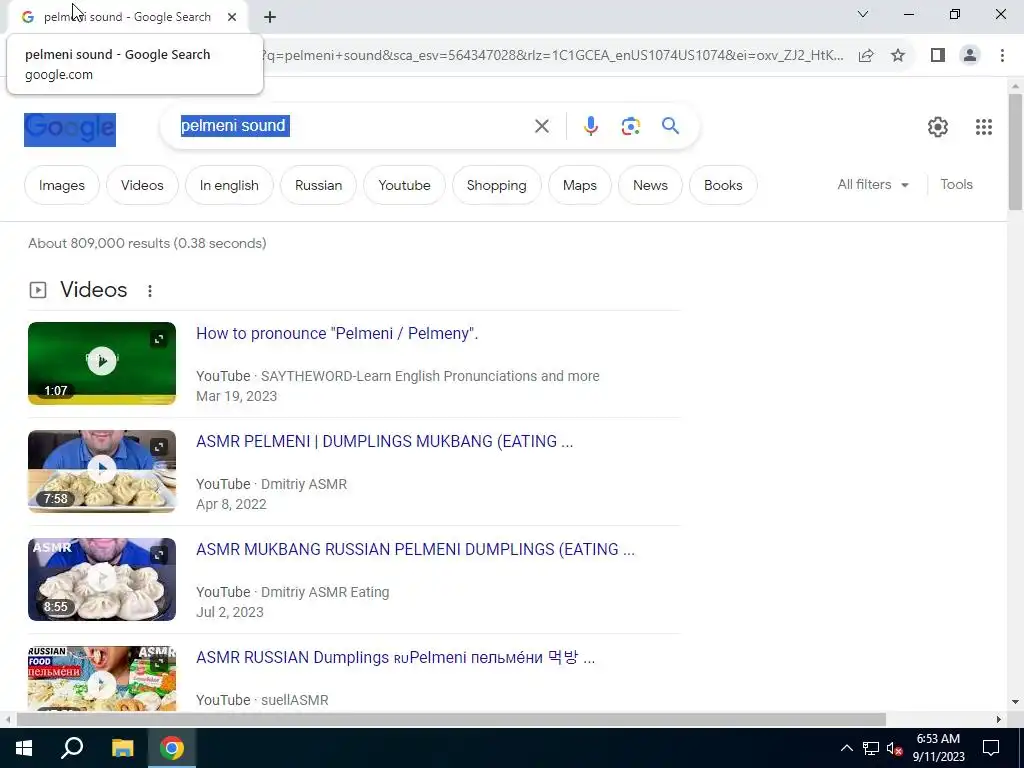The image size is (1024, 768).
Task: Share this page from address bar
Action: (x=866, y=56)
